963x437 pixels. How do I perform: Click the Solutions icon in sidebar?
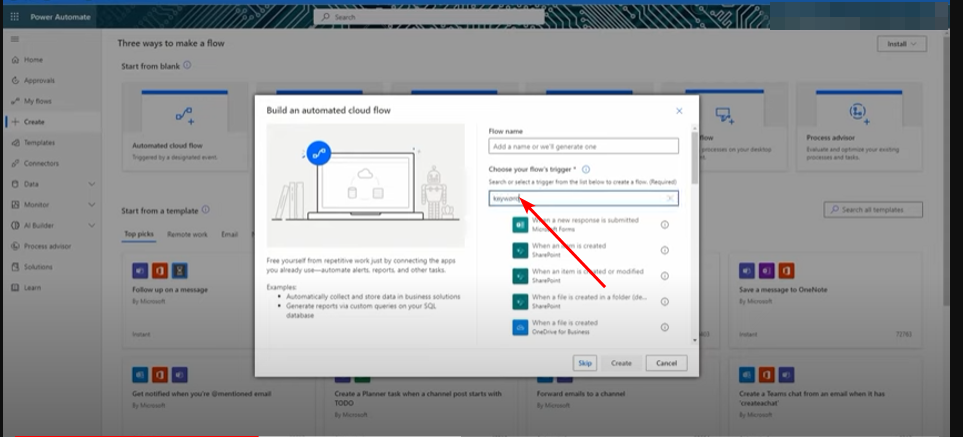click(15, 267)
